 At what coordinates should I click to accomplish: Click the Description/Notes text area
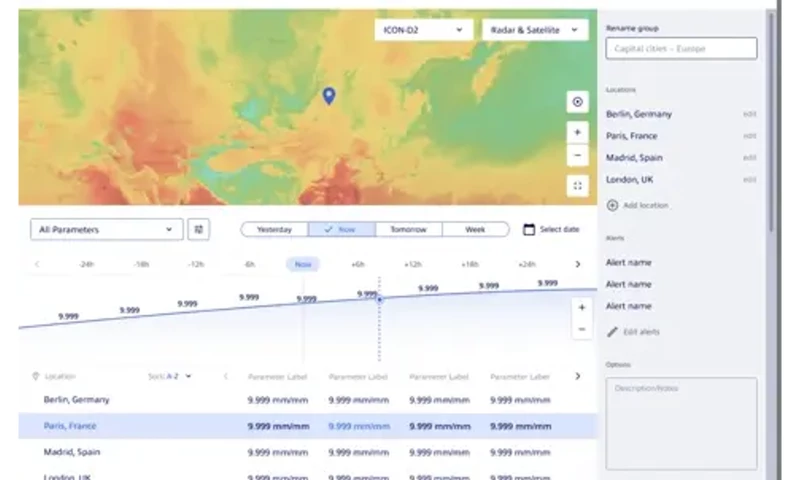pos(681,423)
